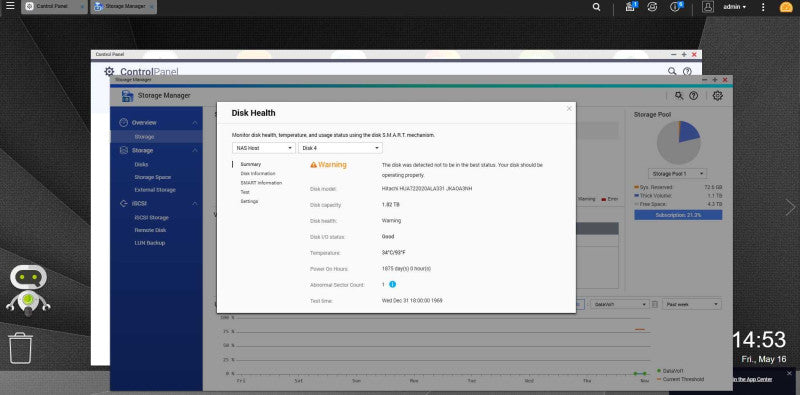Screen dimensions: 800x395
Task: Open the orange dashboard gauge icon
Action: [x=786, y=7]
